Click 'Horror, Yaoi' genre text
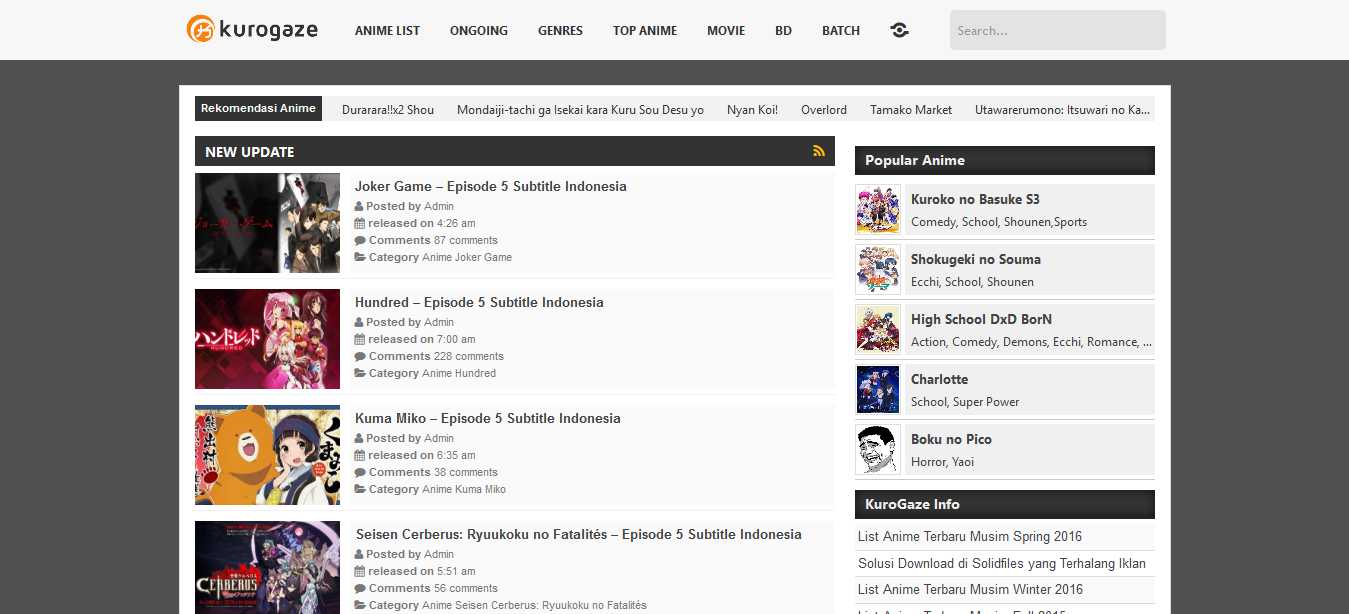This screenshot has height=614, width=1349. (x=942, y=462)
